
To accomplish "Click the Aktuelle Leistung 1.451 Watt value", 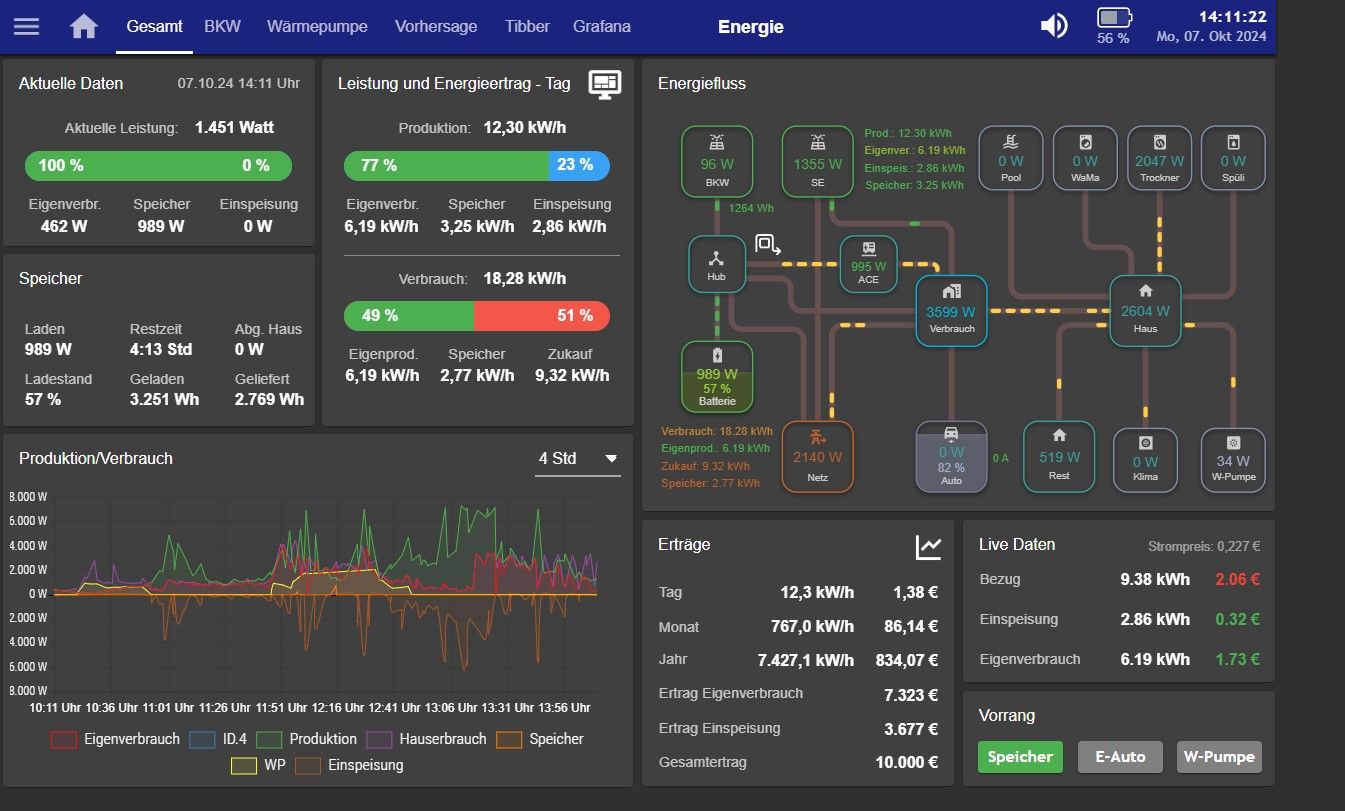I will tap(235, 128).
